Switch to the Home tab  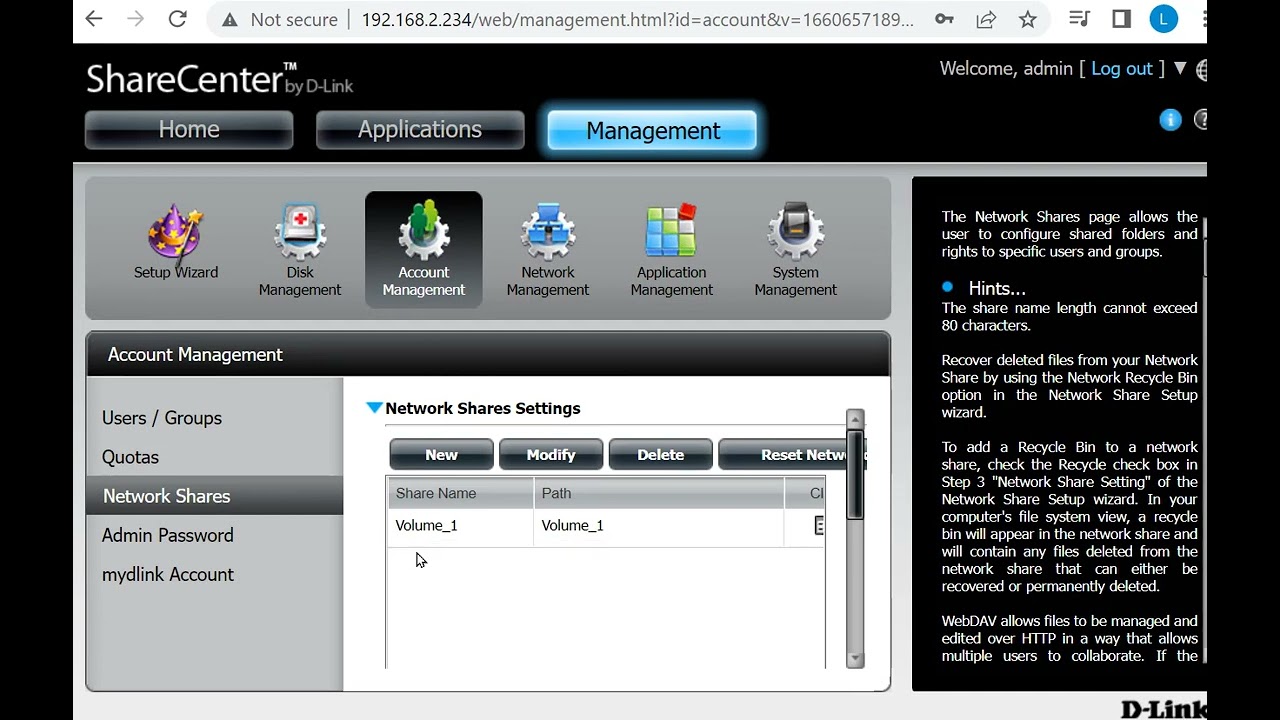tap(189, 130)
